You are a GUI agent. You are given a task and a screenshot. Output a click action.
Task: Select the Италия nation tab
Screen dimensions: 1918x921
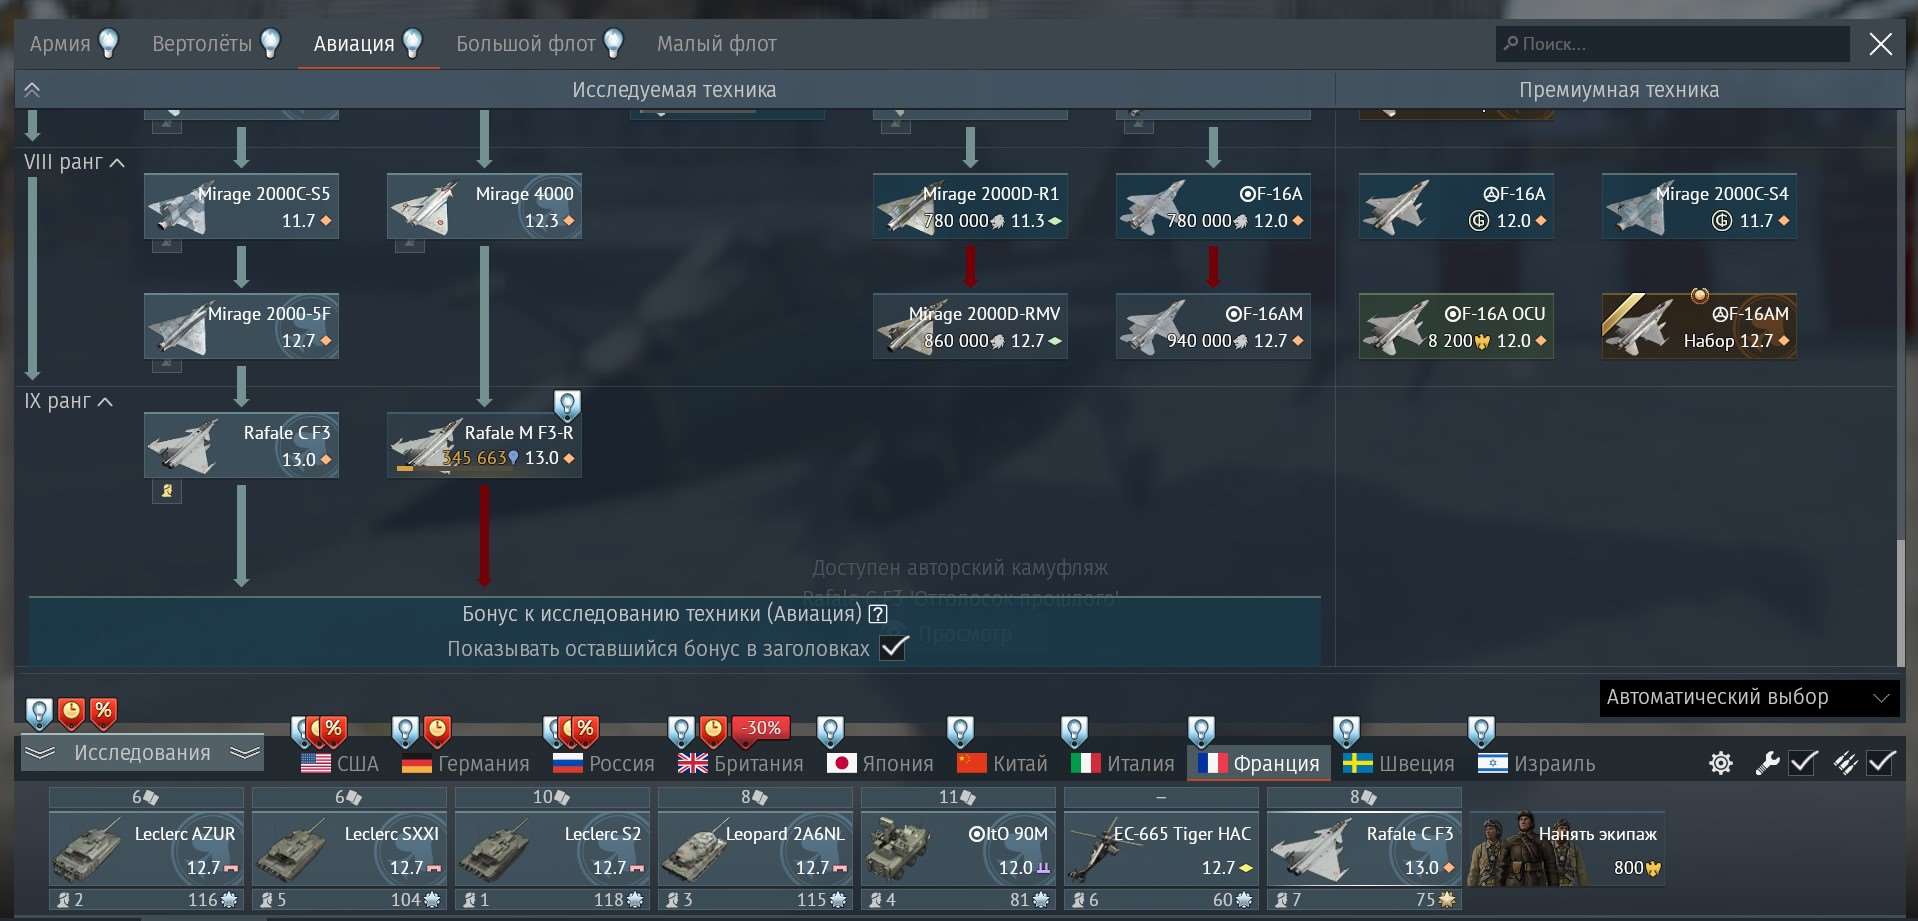click(x=1122, y=764)
